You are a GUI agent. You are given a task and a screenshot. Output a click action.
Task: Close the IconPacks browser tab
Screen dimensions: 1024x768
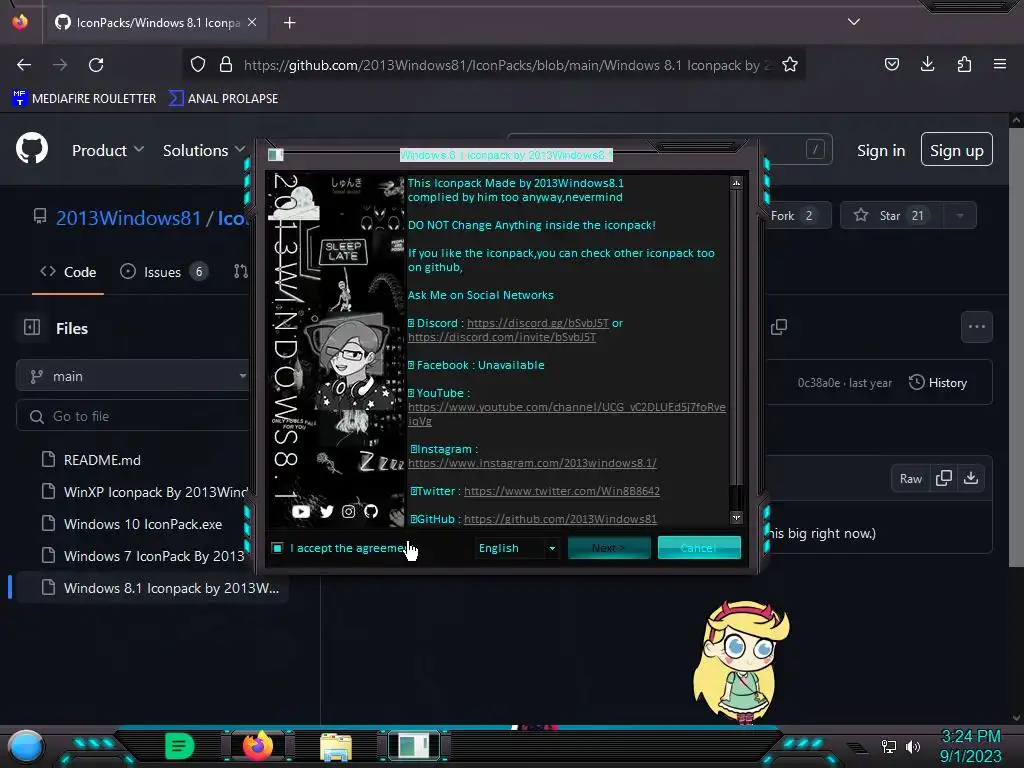pos(252,22)
